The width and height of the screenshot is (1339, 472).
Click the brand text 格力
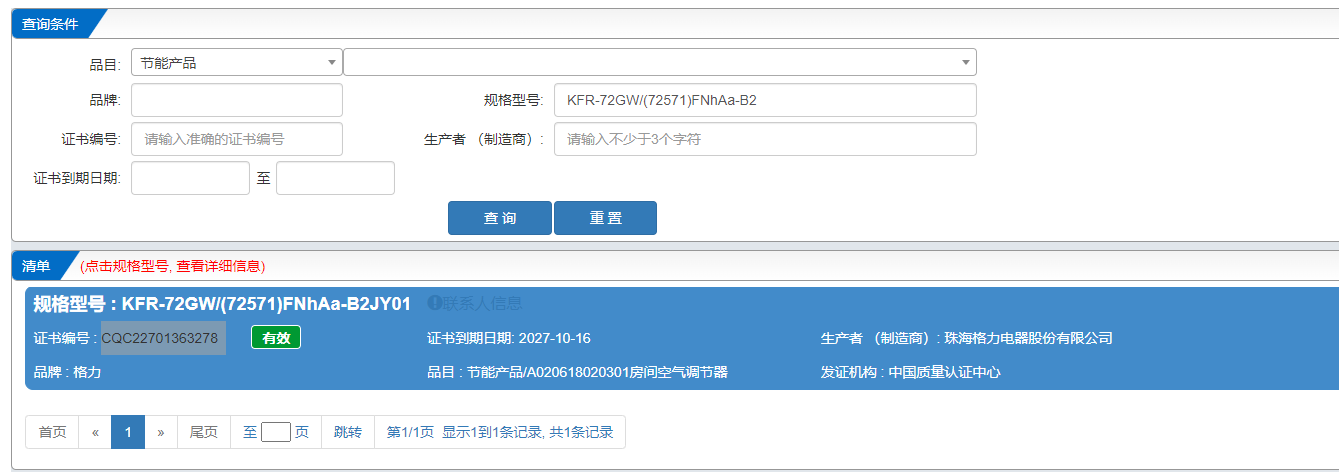click(x=87, y=372)
